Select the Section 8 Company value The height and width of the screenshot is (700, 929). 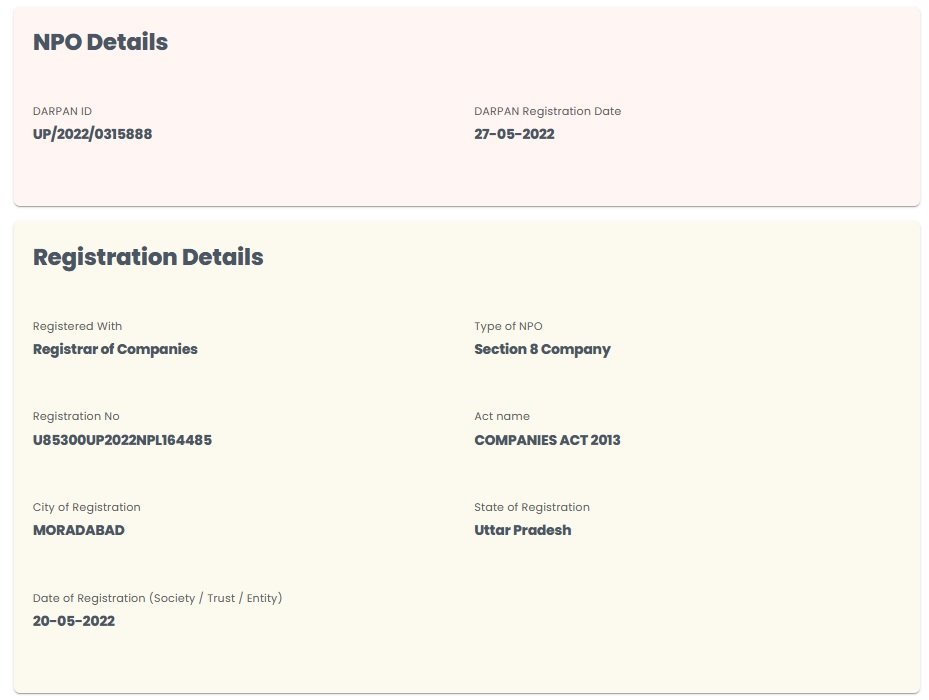[x=542, y=349]
